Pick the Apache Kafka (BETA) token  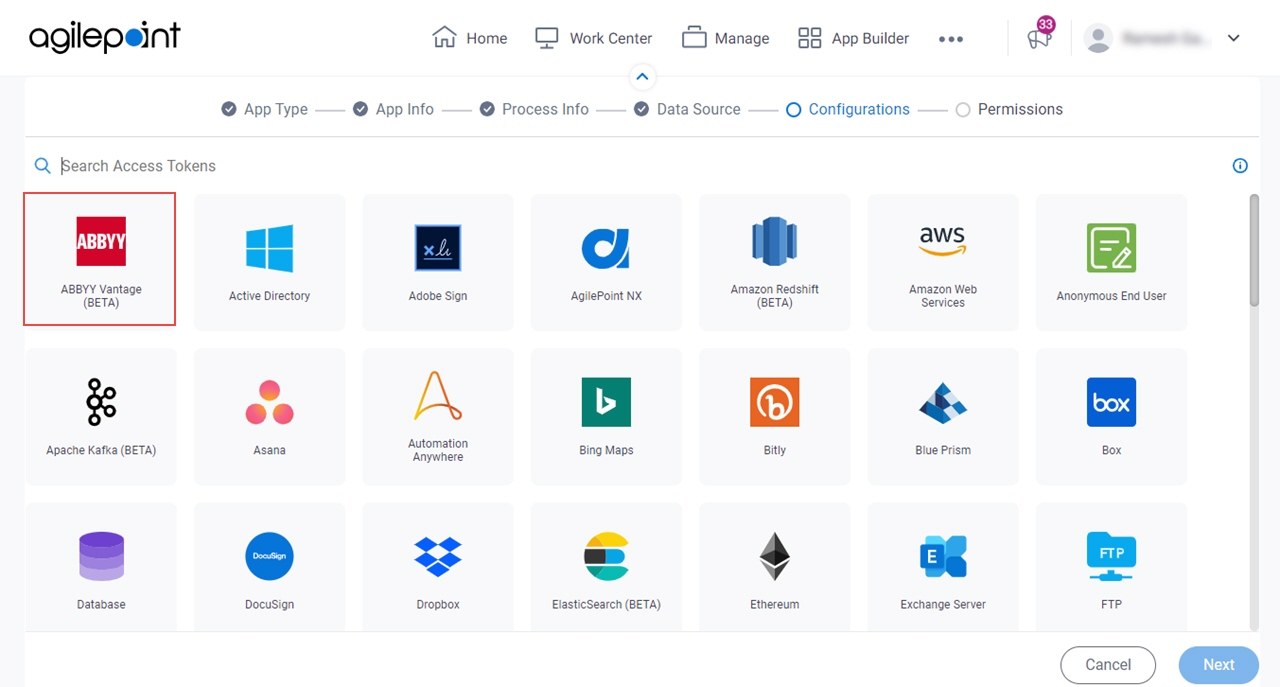[x=101, y=416]
